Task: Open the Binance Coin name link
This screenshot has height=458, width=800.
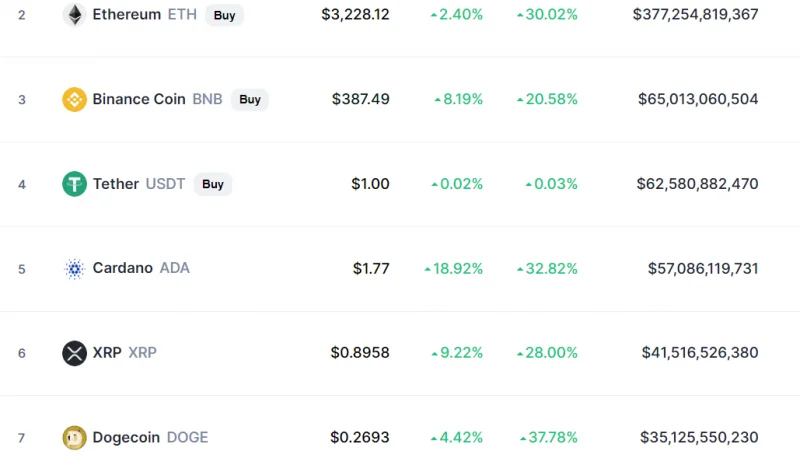Action: click(x=139, y=99)
